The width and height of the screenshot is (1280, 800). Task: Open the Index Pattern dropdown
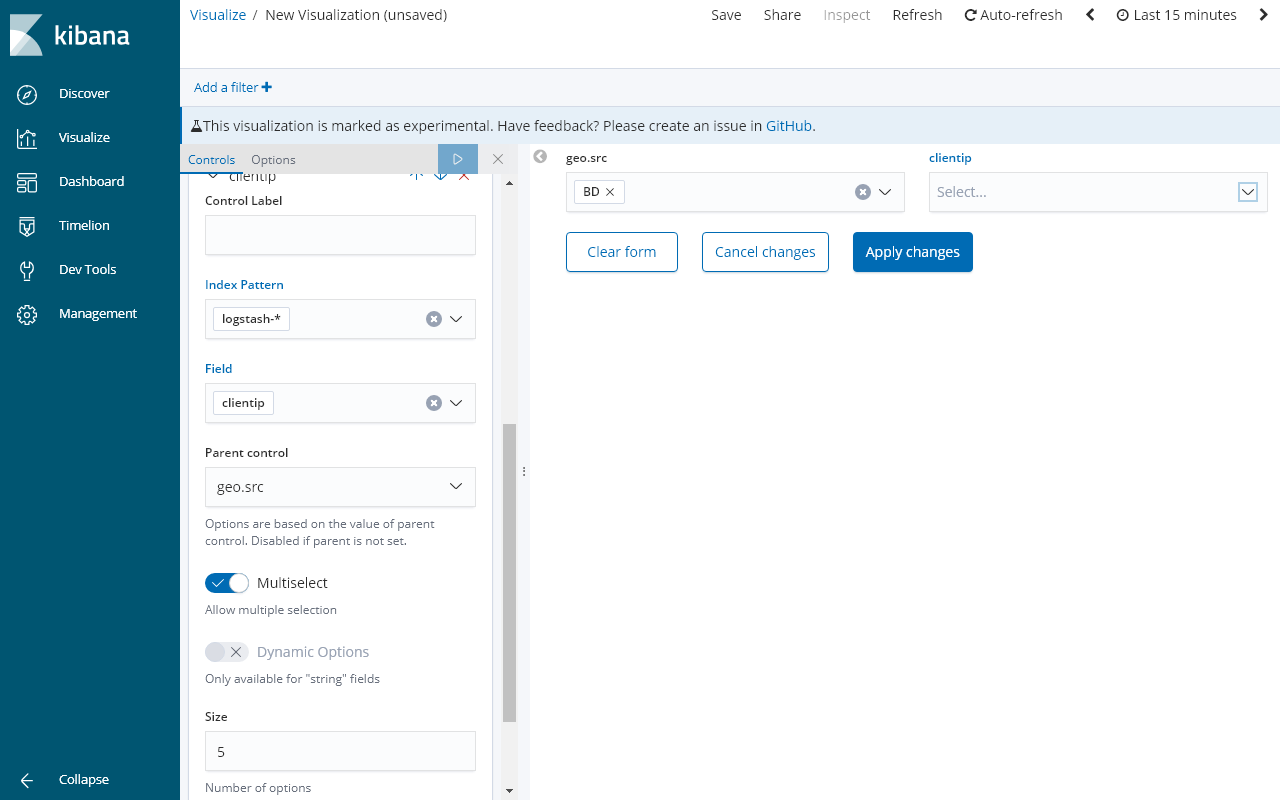point(456,319)
